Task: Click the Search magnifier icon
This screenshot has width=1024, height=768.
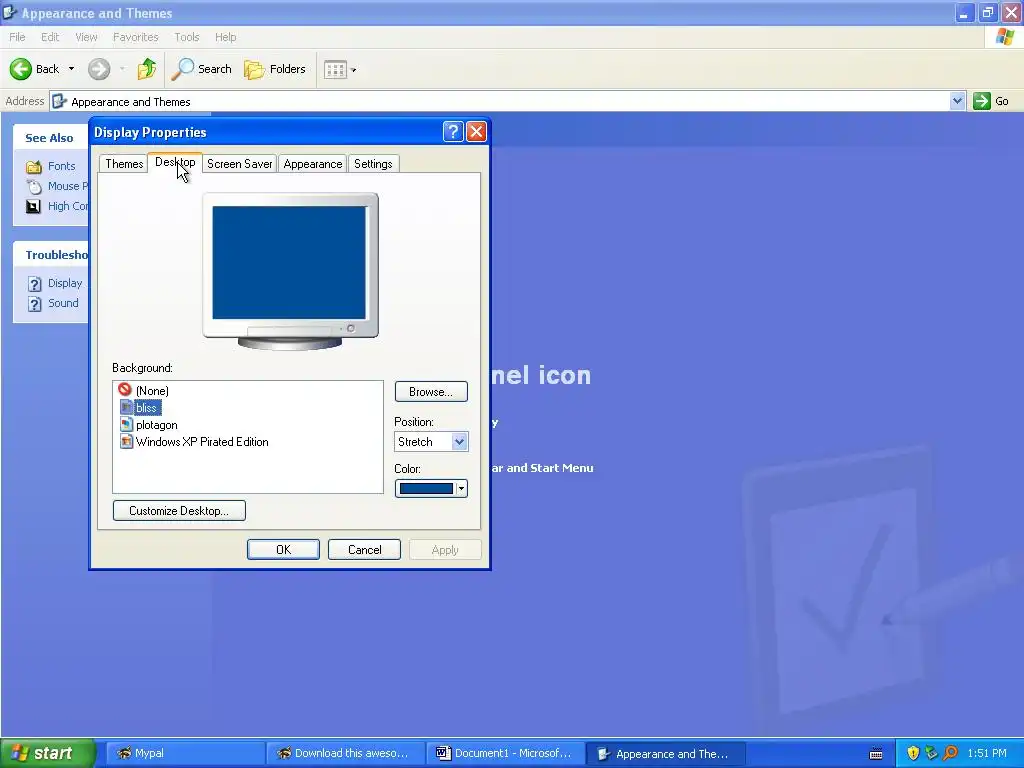Action: [183, 69]
